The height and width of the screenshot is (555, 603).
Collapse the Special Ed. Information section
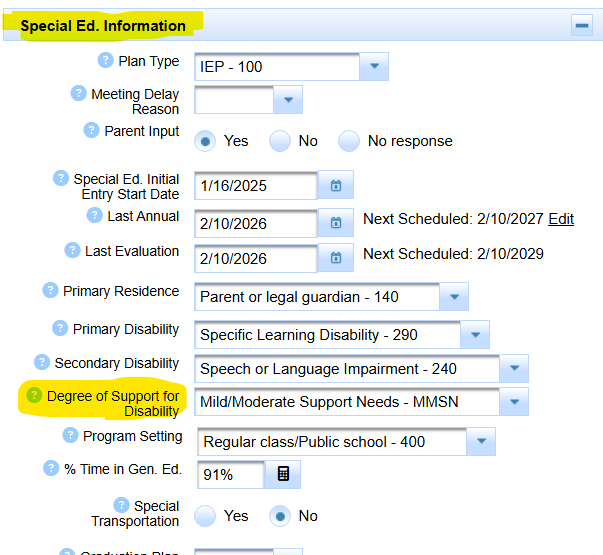coord(582,26)
